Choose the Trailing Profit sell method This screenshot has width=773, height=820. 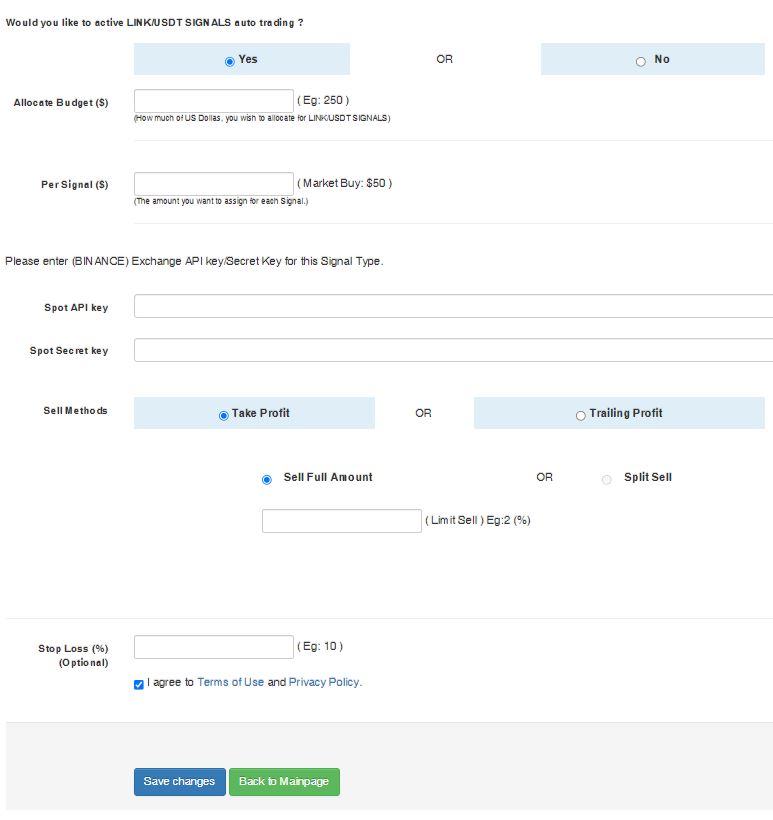(x=581, y=416)
